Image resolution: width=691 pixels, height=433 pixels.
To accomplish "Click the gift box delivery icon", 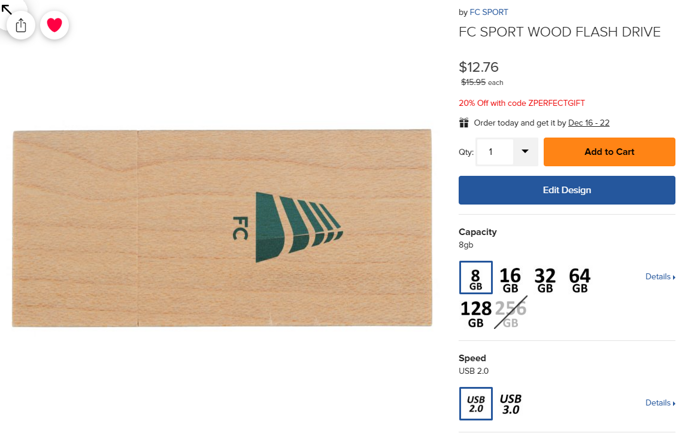I will click(x=464, y=123).
